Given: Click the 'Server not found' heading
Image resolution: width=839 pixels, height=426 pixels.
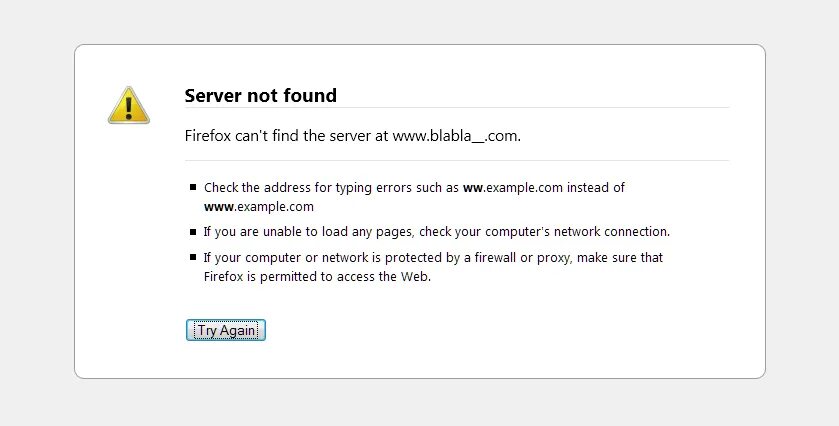Looking at the screenshot, I should tap(260, 96).
